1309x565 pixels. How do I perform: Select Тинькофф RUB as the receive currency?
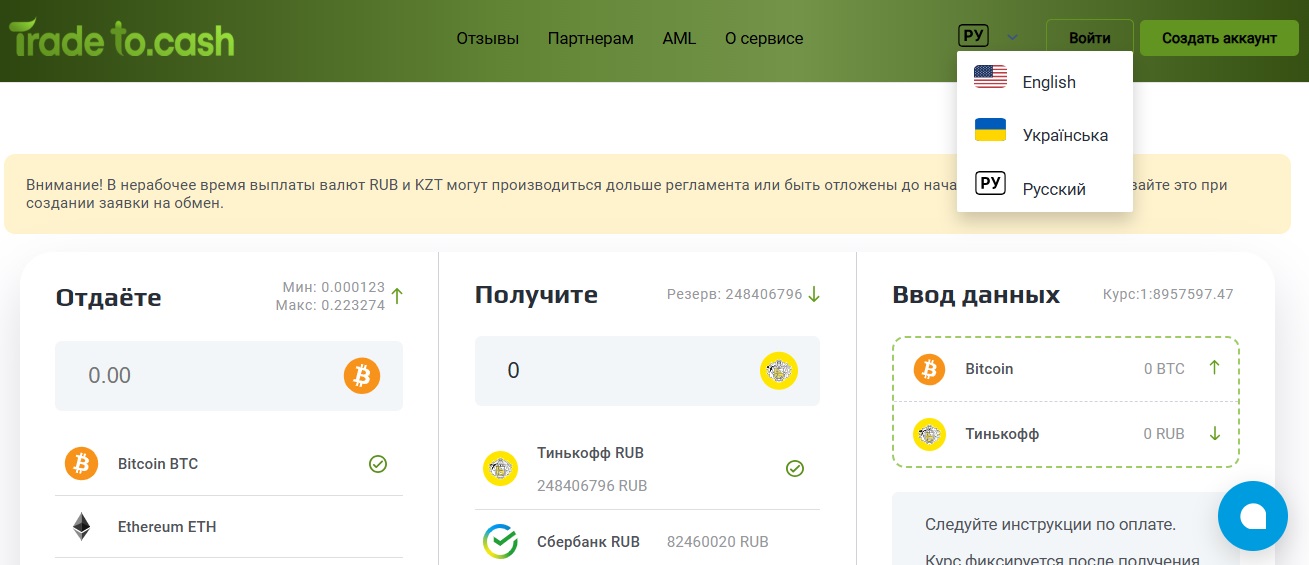point(590,453)
